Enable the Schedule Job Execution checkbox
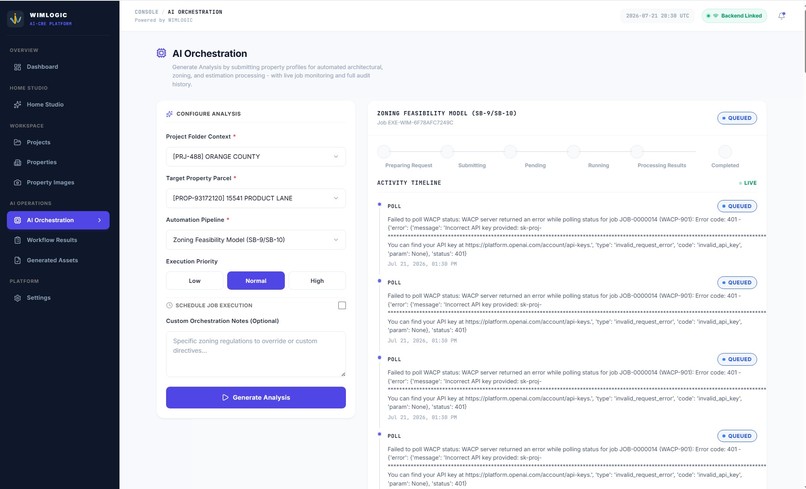This screenshot has height=489, width=806. [342, 305]
